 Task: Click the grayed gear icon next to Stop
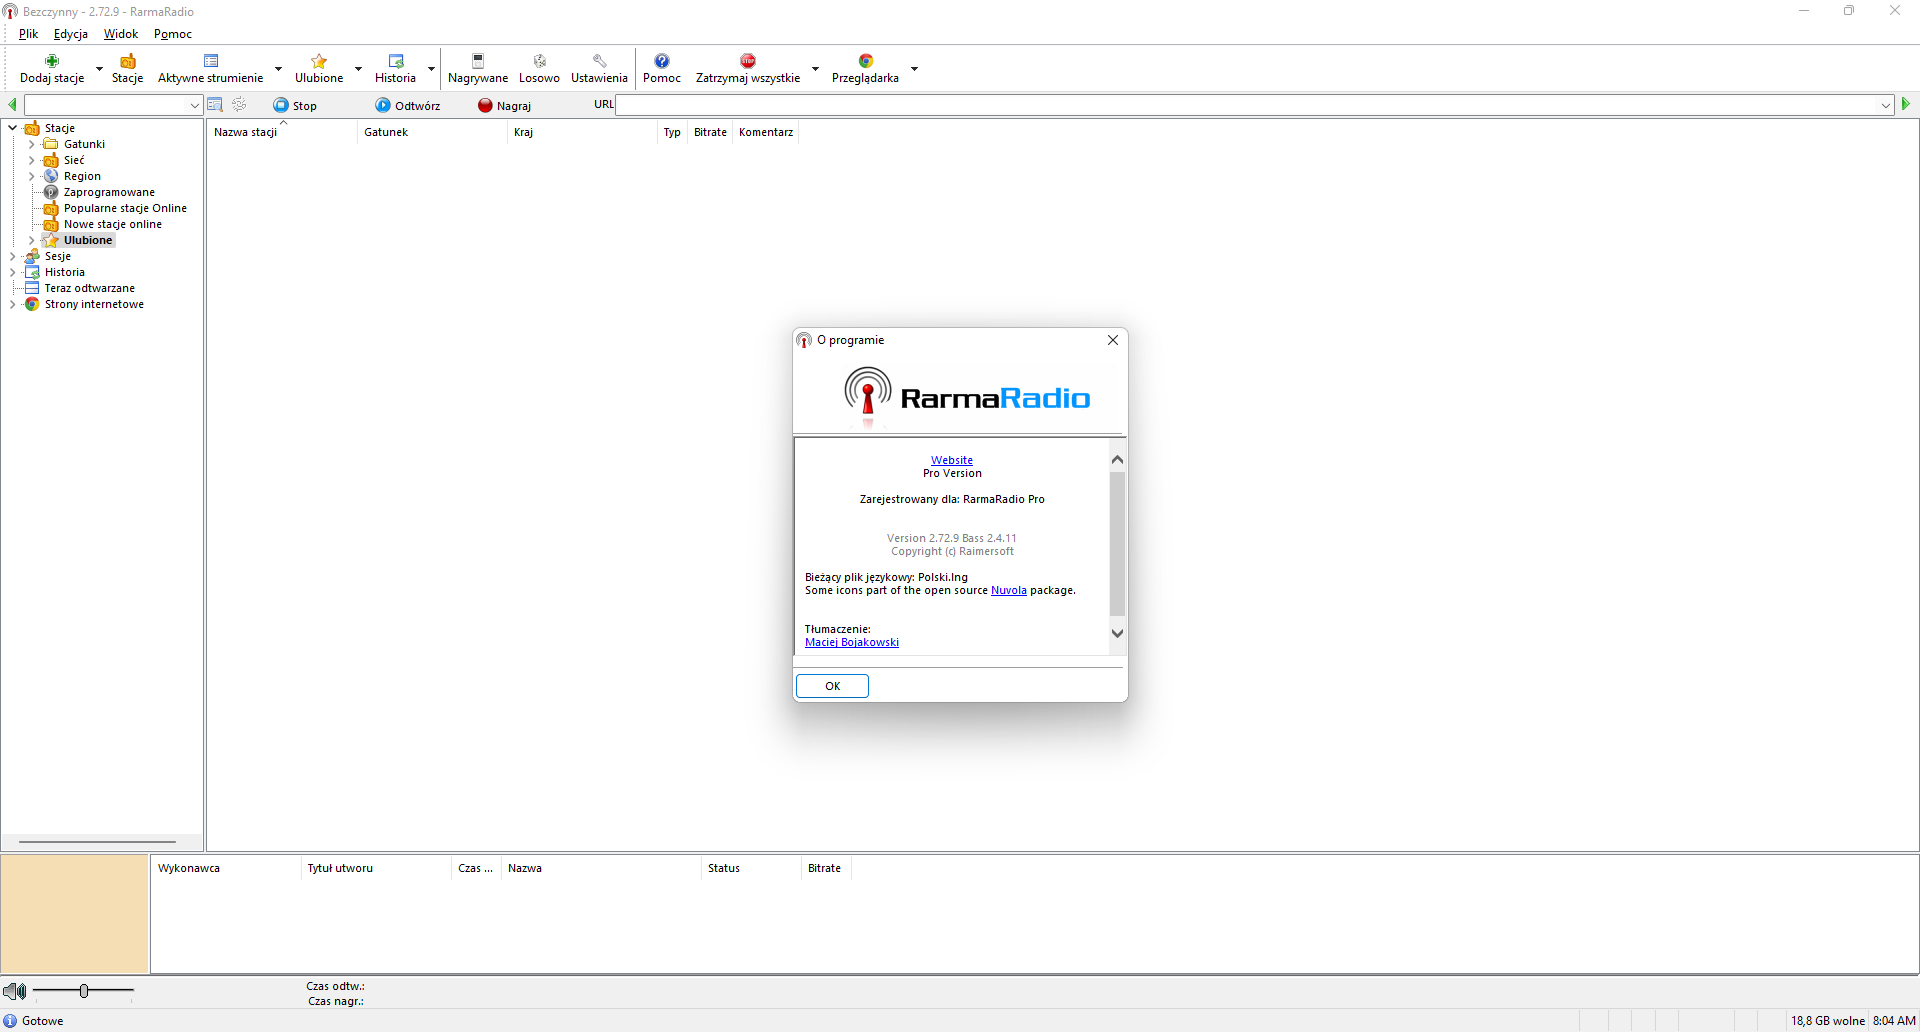click(x=239, y=105)
